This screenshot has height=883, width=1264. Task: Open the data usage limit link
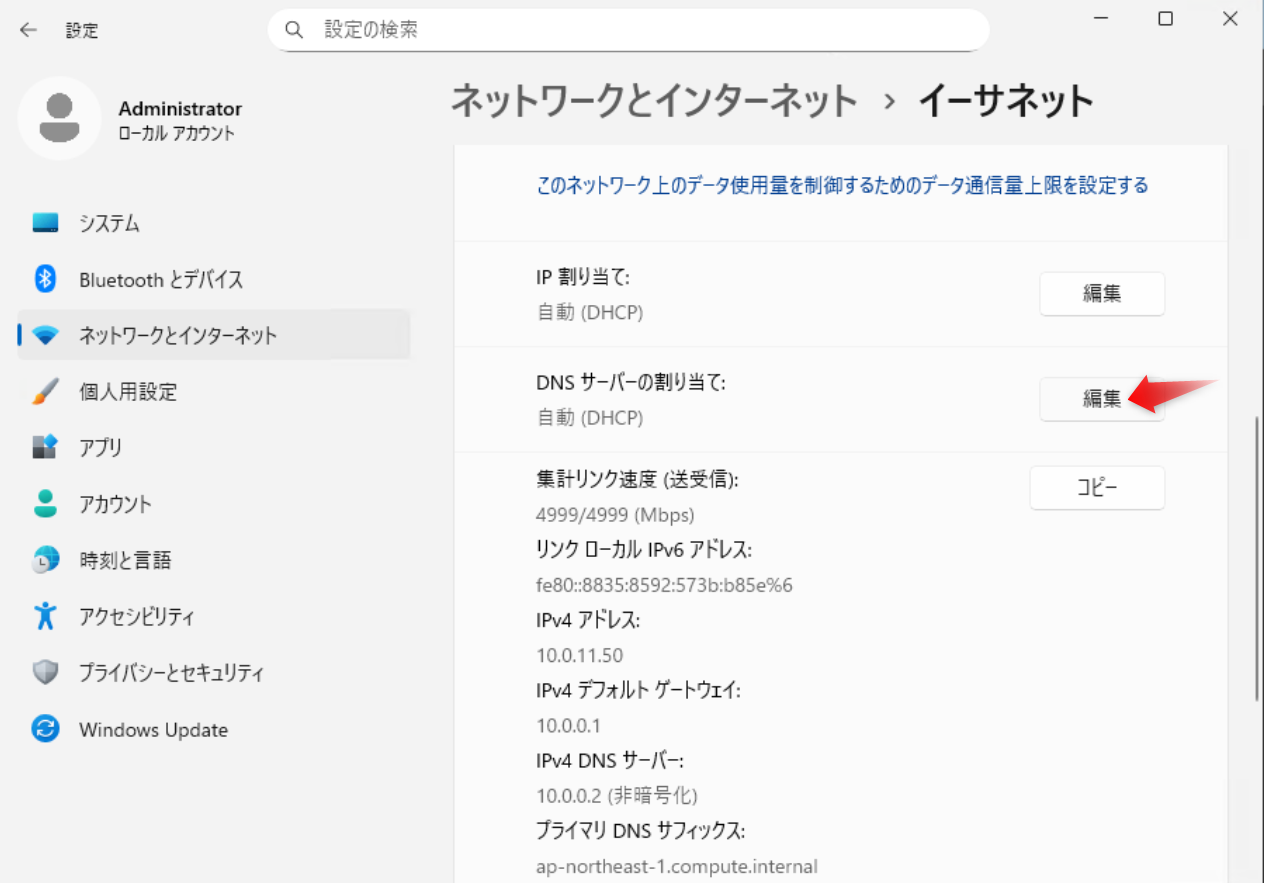point(842,185)
